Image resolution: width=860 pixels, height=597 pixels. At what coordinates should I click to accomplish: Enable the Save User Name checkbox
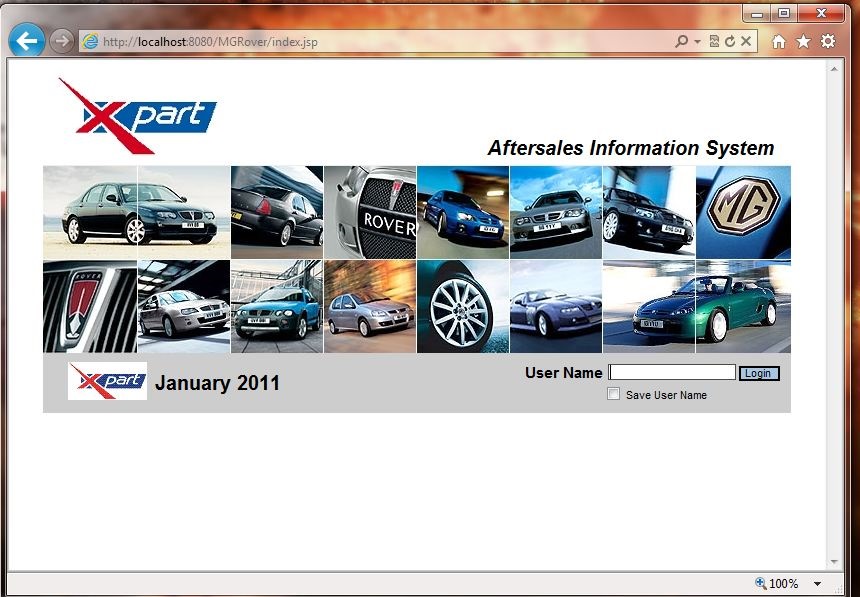[x=614, y=394]
